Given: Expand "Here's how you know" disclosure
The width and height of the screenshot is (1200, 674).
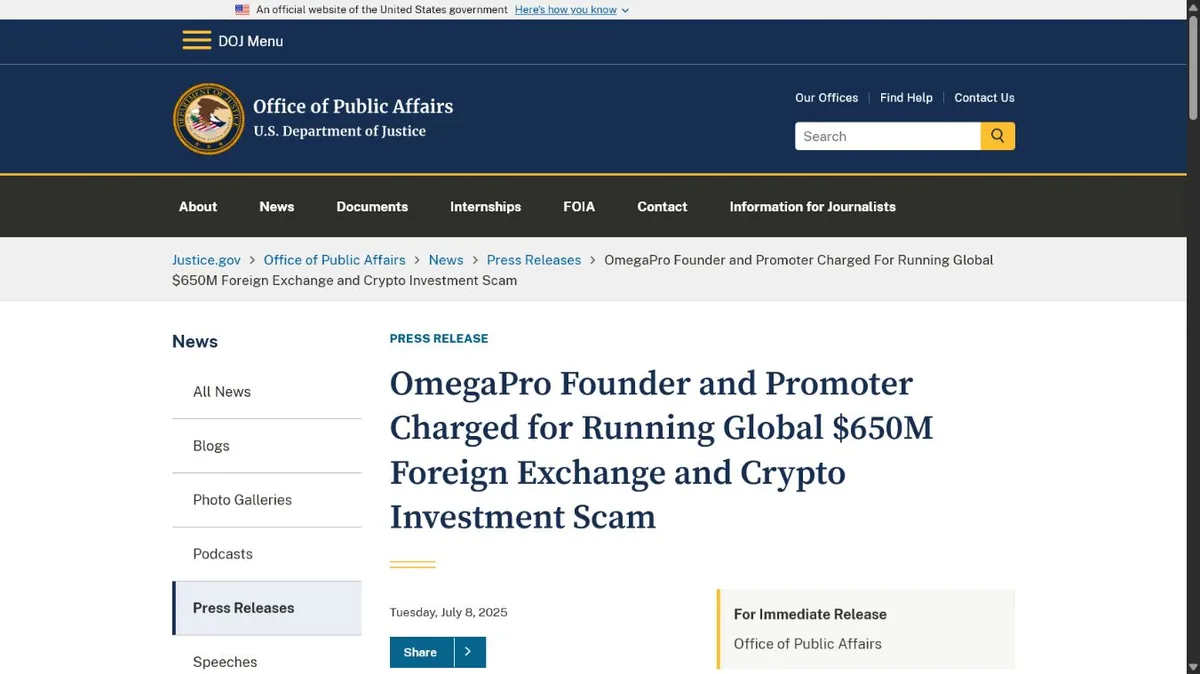Looking at the screenshot, I should (572, 9).
